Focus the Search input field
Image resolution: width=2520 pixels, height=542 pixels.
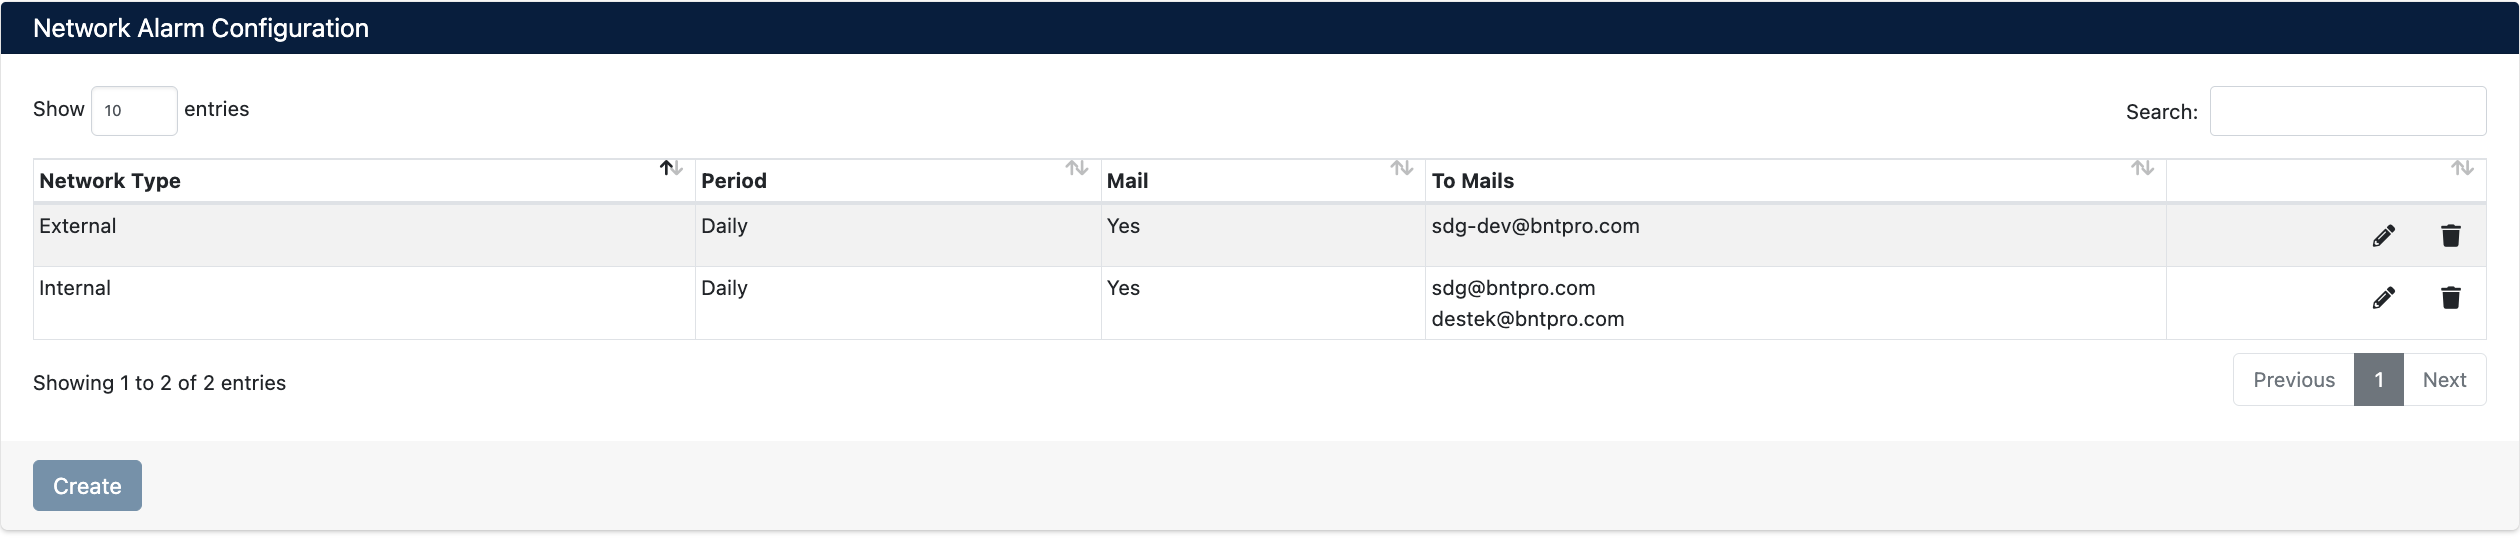2347,111
